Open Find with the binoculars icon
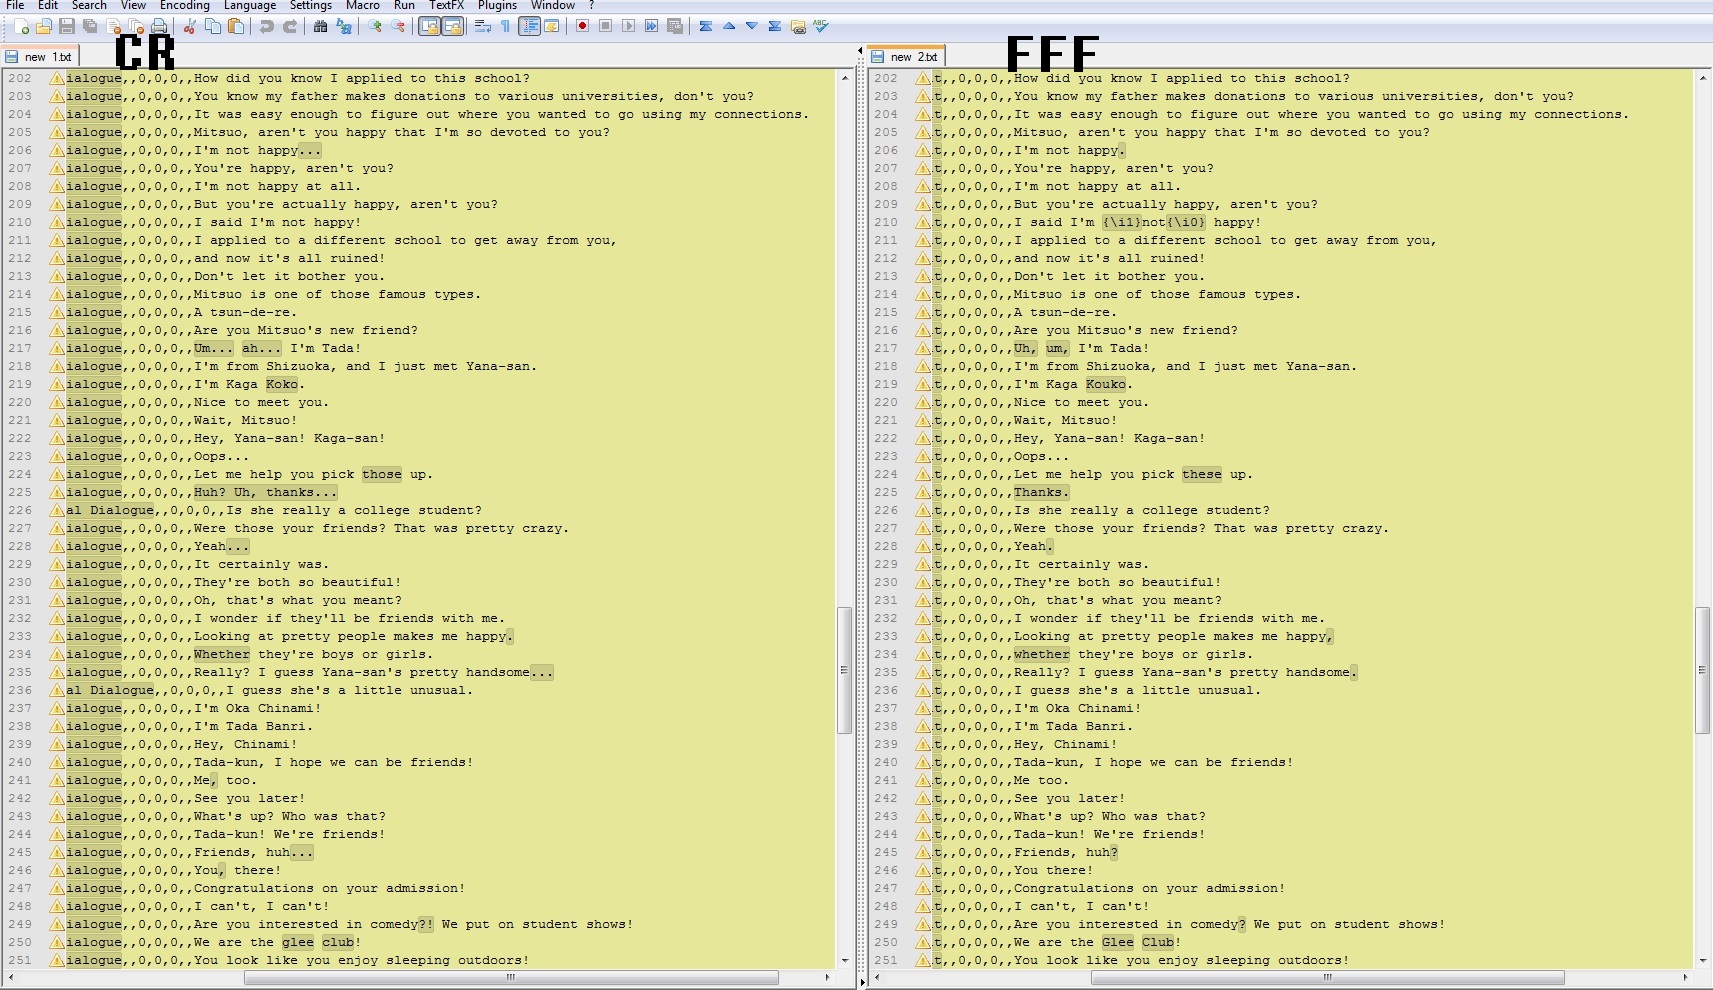This screenshot has height=990, width=1713. [x=320, y=26]
